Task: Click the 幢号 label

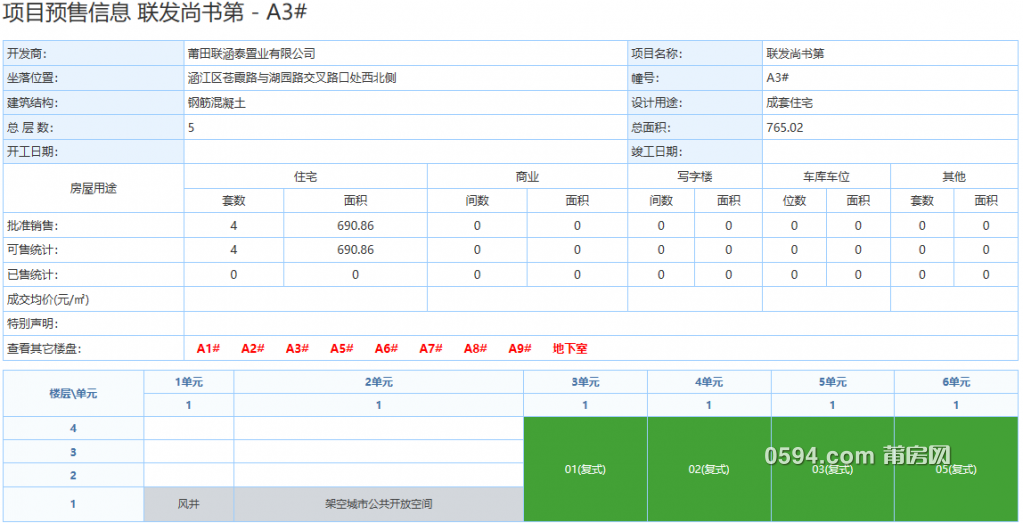Action: pyautogui.click(x=645, y=78)
